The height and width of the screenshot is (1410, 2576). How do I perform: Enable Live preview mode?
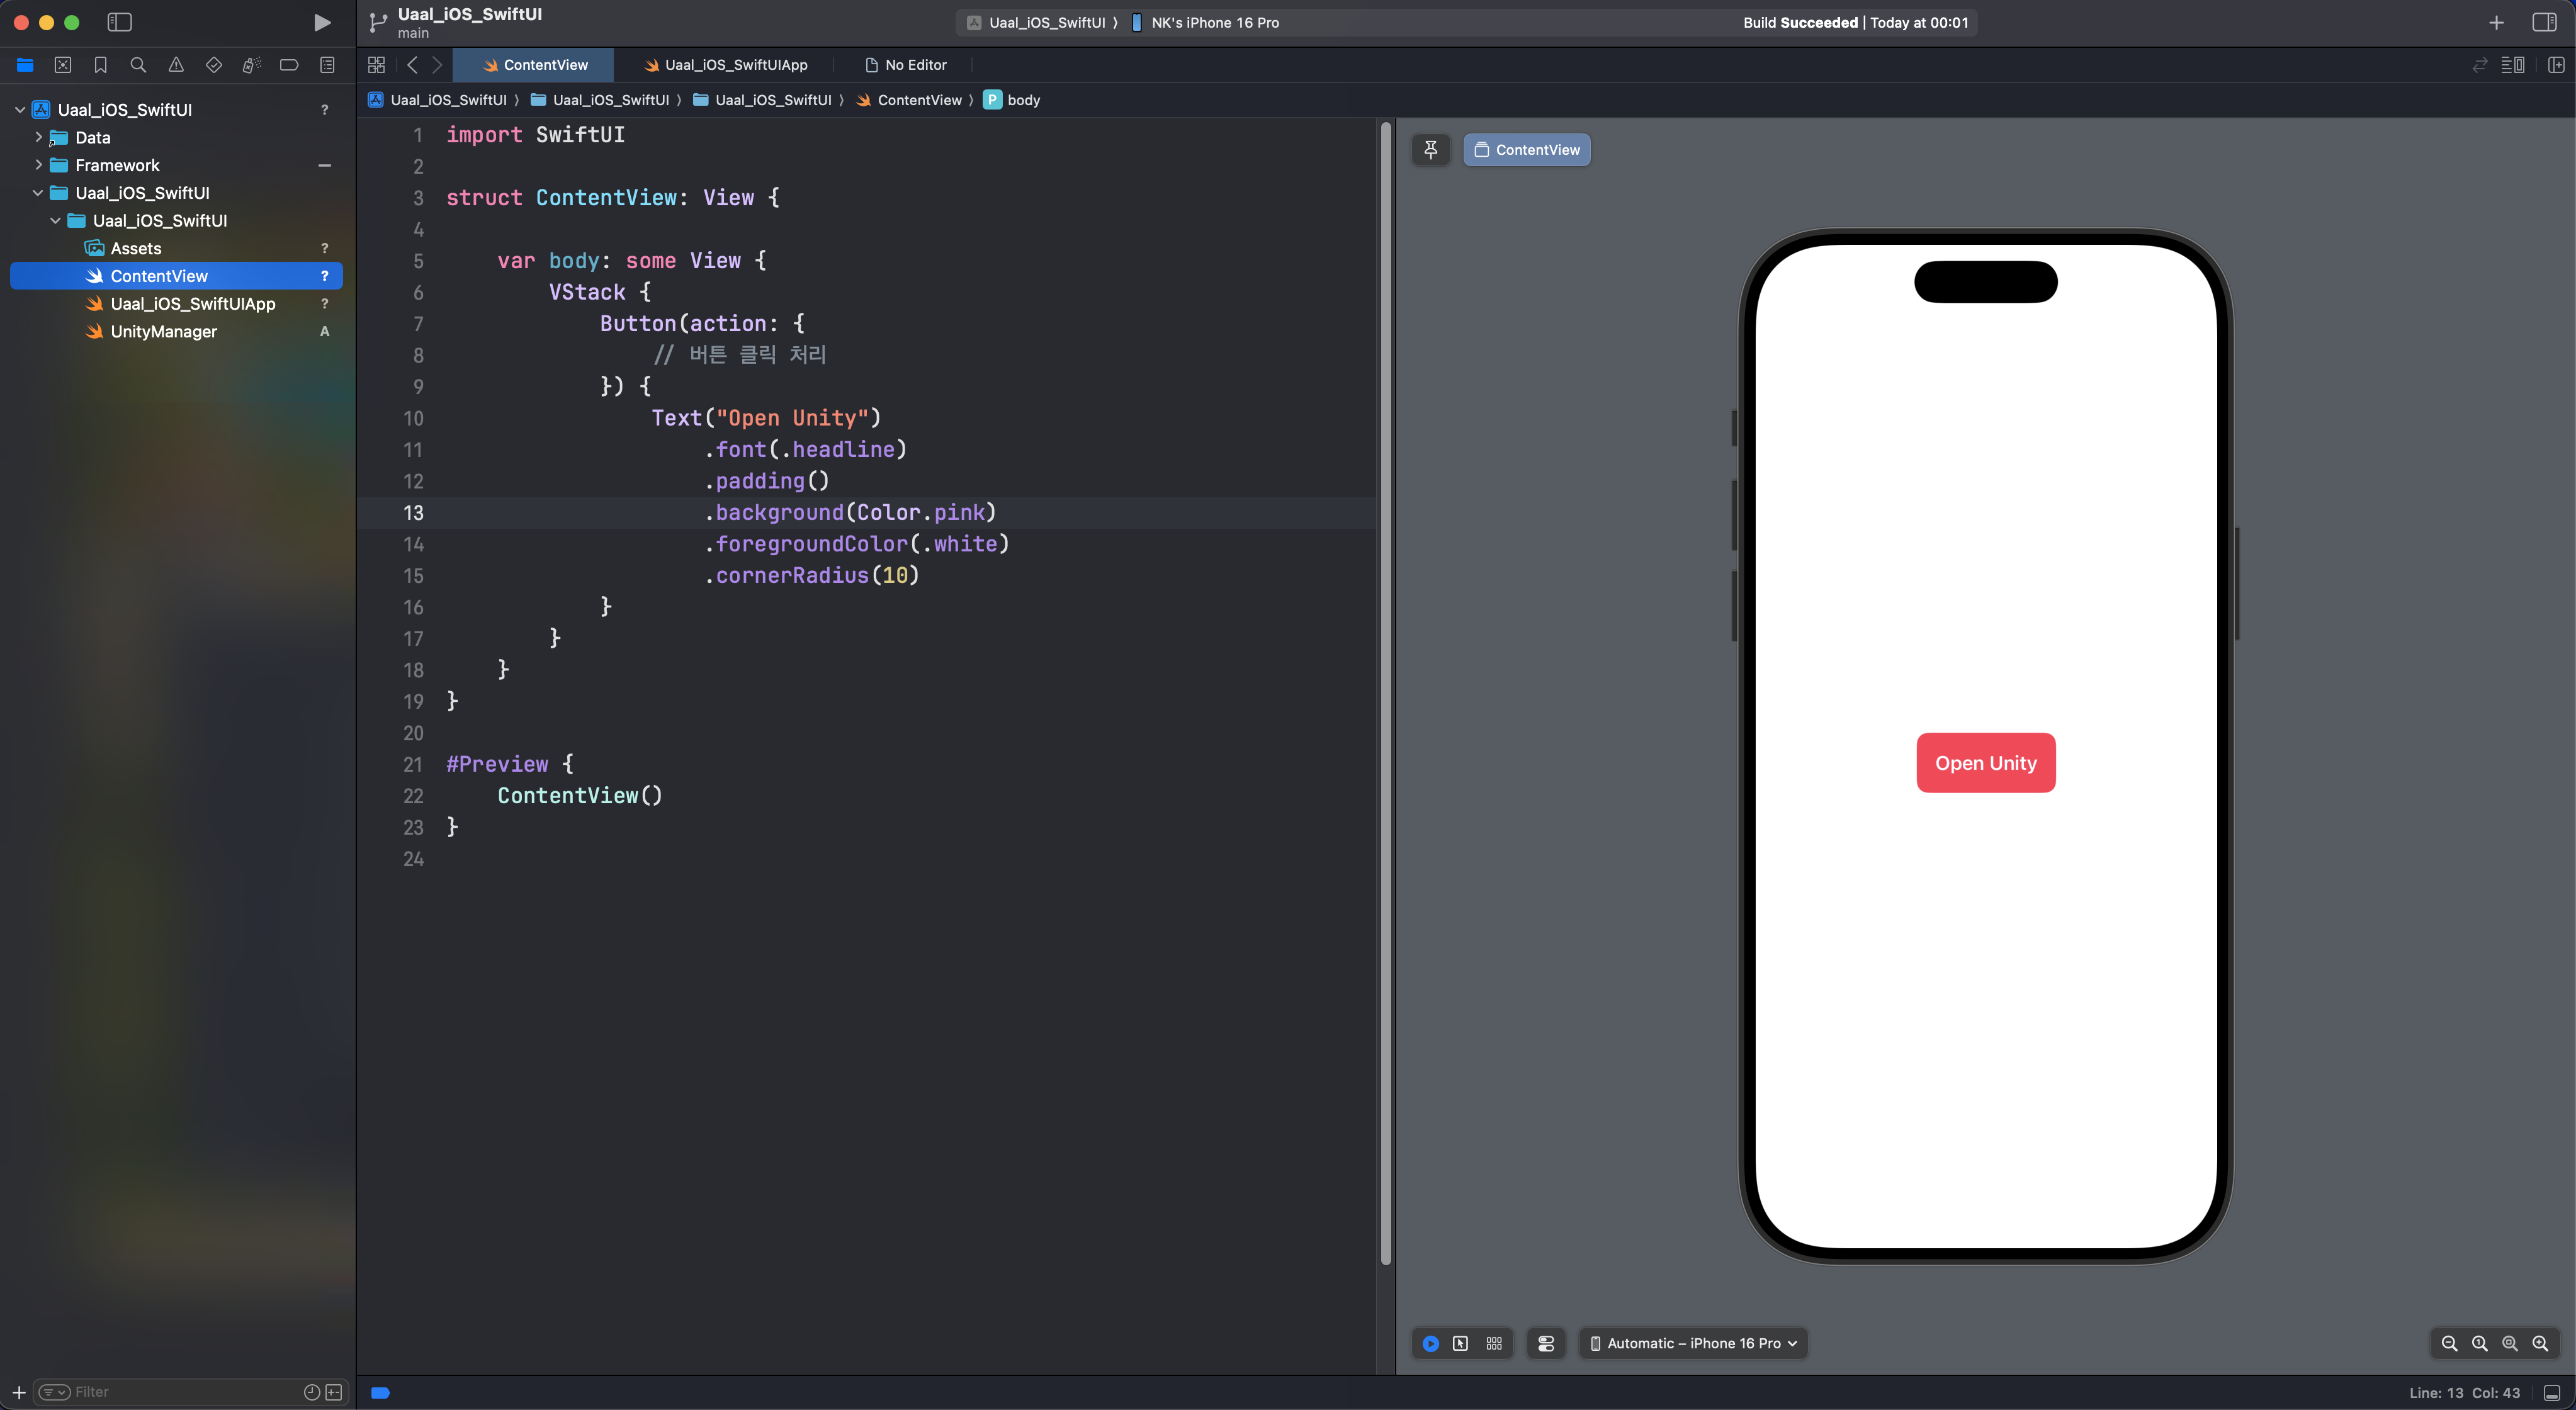[1430, 1343]
